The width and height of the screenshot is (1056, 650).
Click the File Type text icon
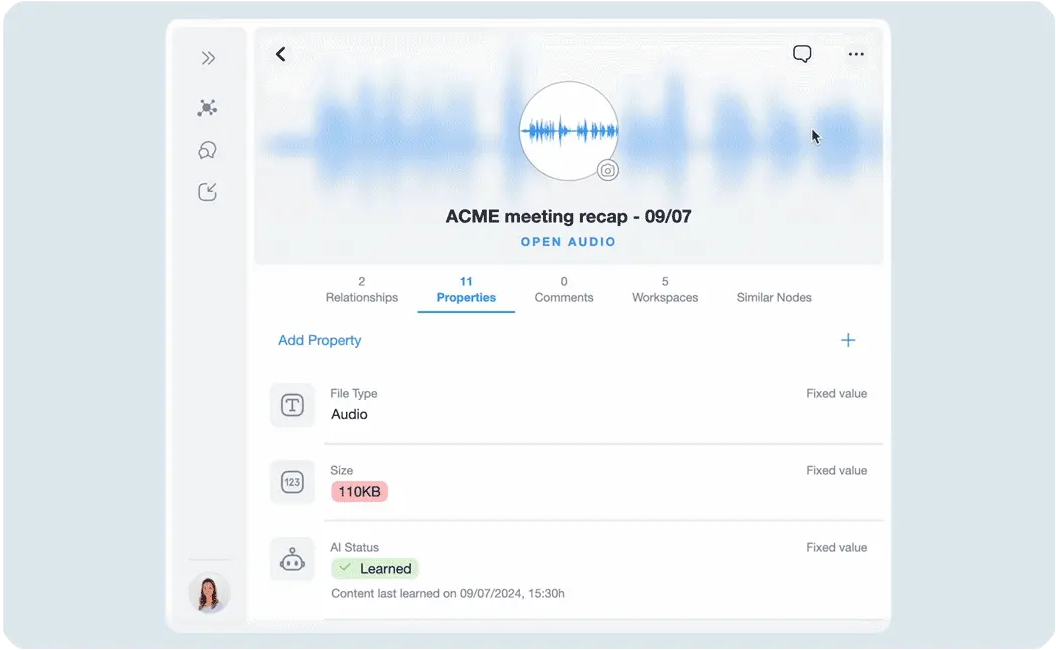pos(292,405)
